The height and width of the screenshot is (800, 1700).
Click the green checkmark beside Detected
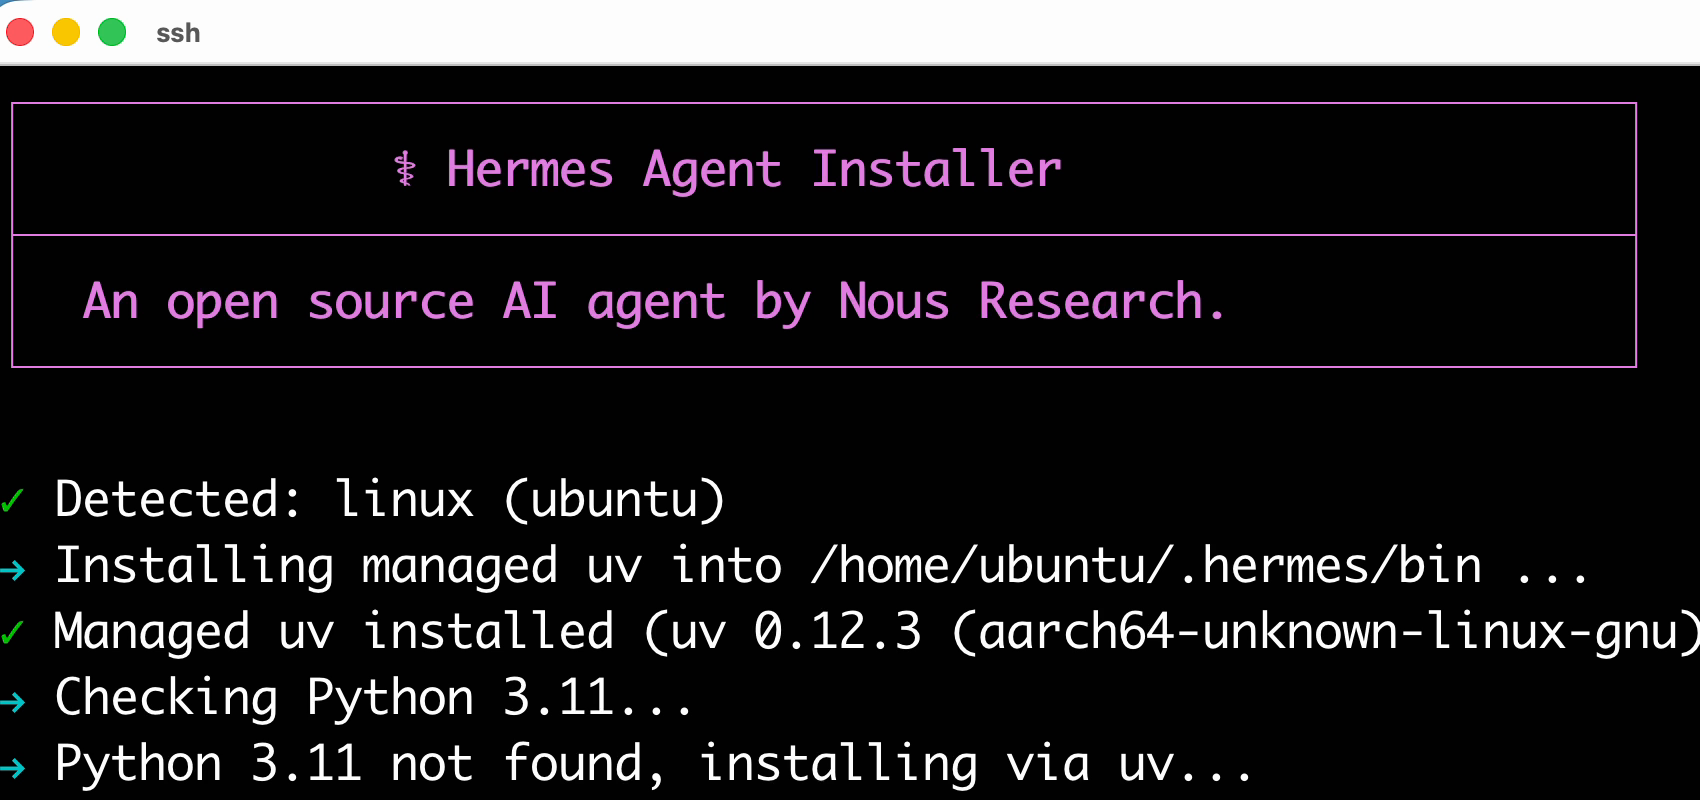tap(13, 499)
